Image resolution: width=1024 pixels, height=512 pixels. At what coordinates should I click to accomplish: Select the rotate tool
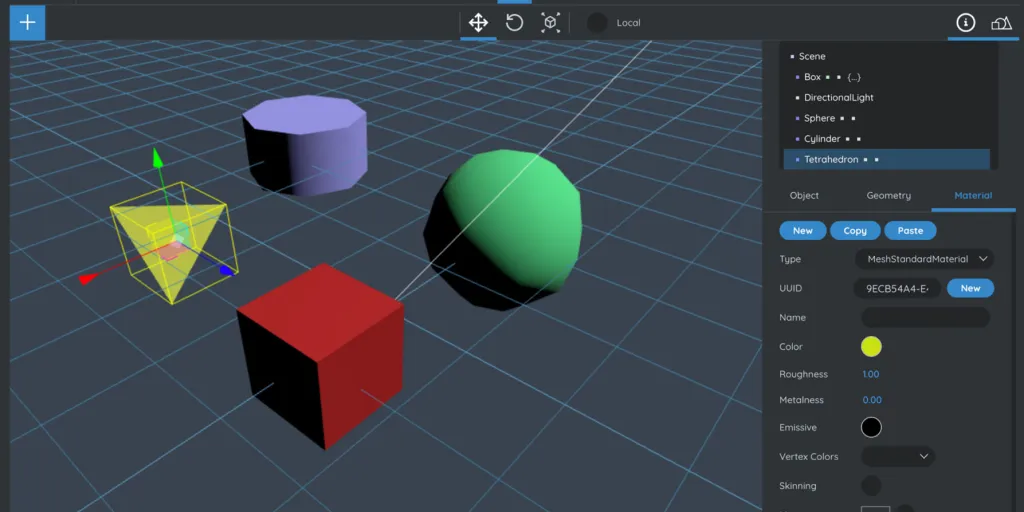(514, 22)
